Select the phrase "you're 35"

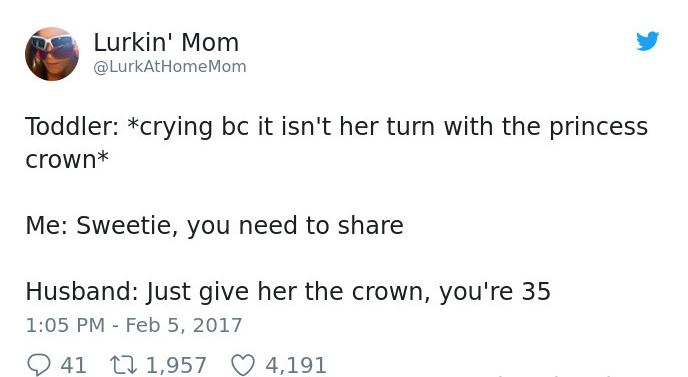point(495,292)
